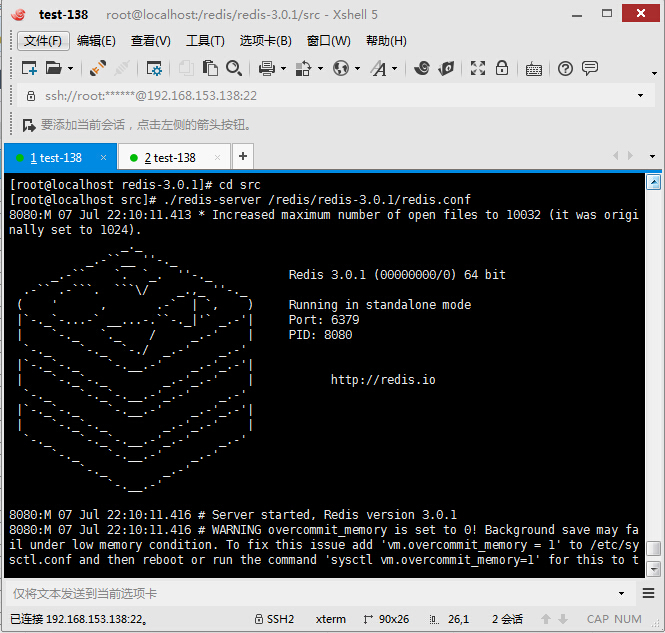
Task: Open the 选项卡(B) menu
Action: pos(265,41)
